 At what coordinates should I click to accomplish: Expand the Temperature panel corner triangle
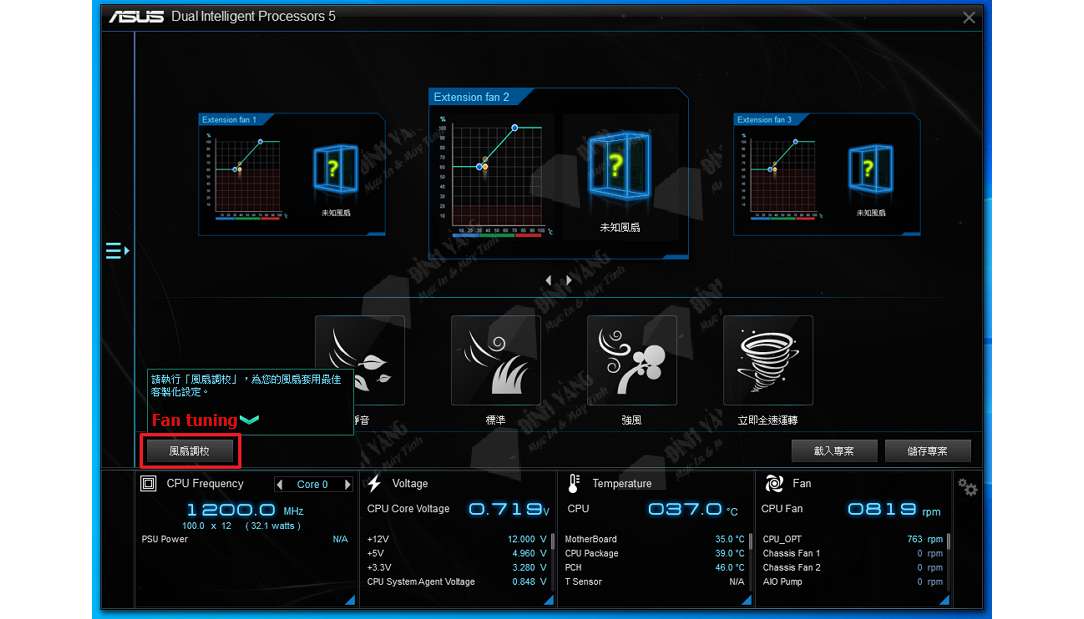point(747,600)
